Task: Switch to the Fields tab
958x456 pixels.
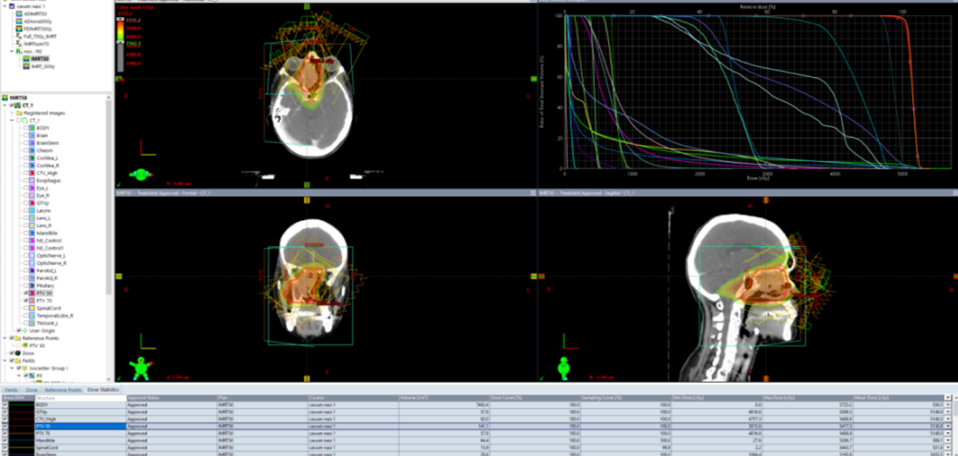Action: pos(11,389)
